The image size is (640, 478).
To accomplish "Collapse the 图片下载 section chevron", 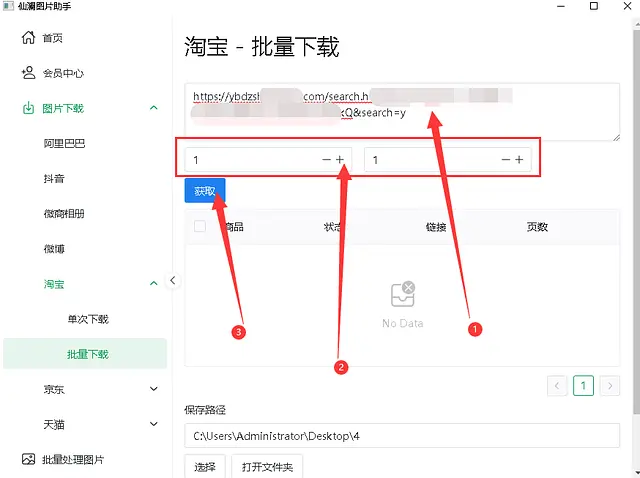I will (154, 108).
